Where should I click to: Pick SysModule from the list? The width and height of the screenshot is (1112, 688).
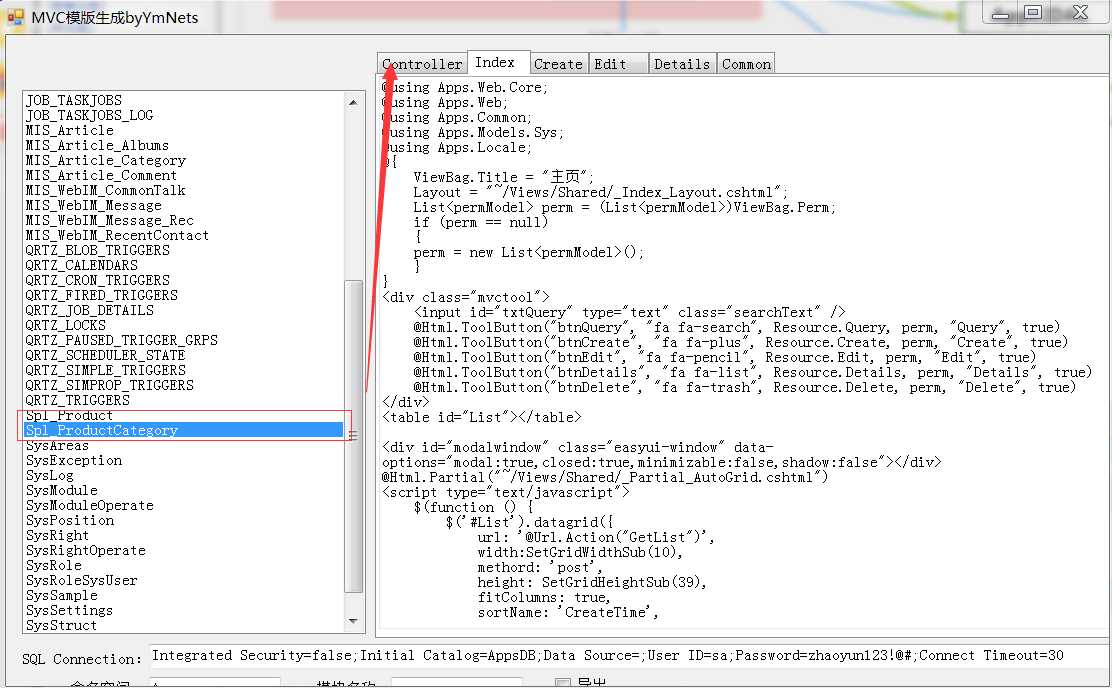tap(62, 490)
